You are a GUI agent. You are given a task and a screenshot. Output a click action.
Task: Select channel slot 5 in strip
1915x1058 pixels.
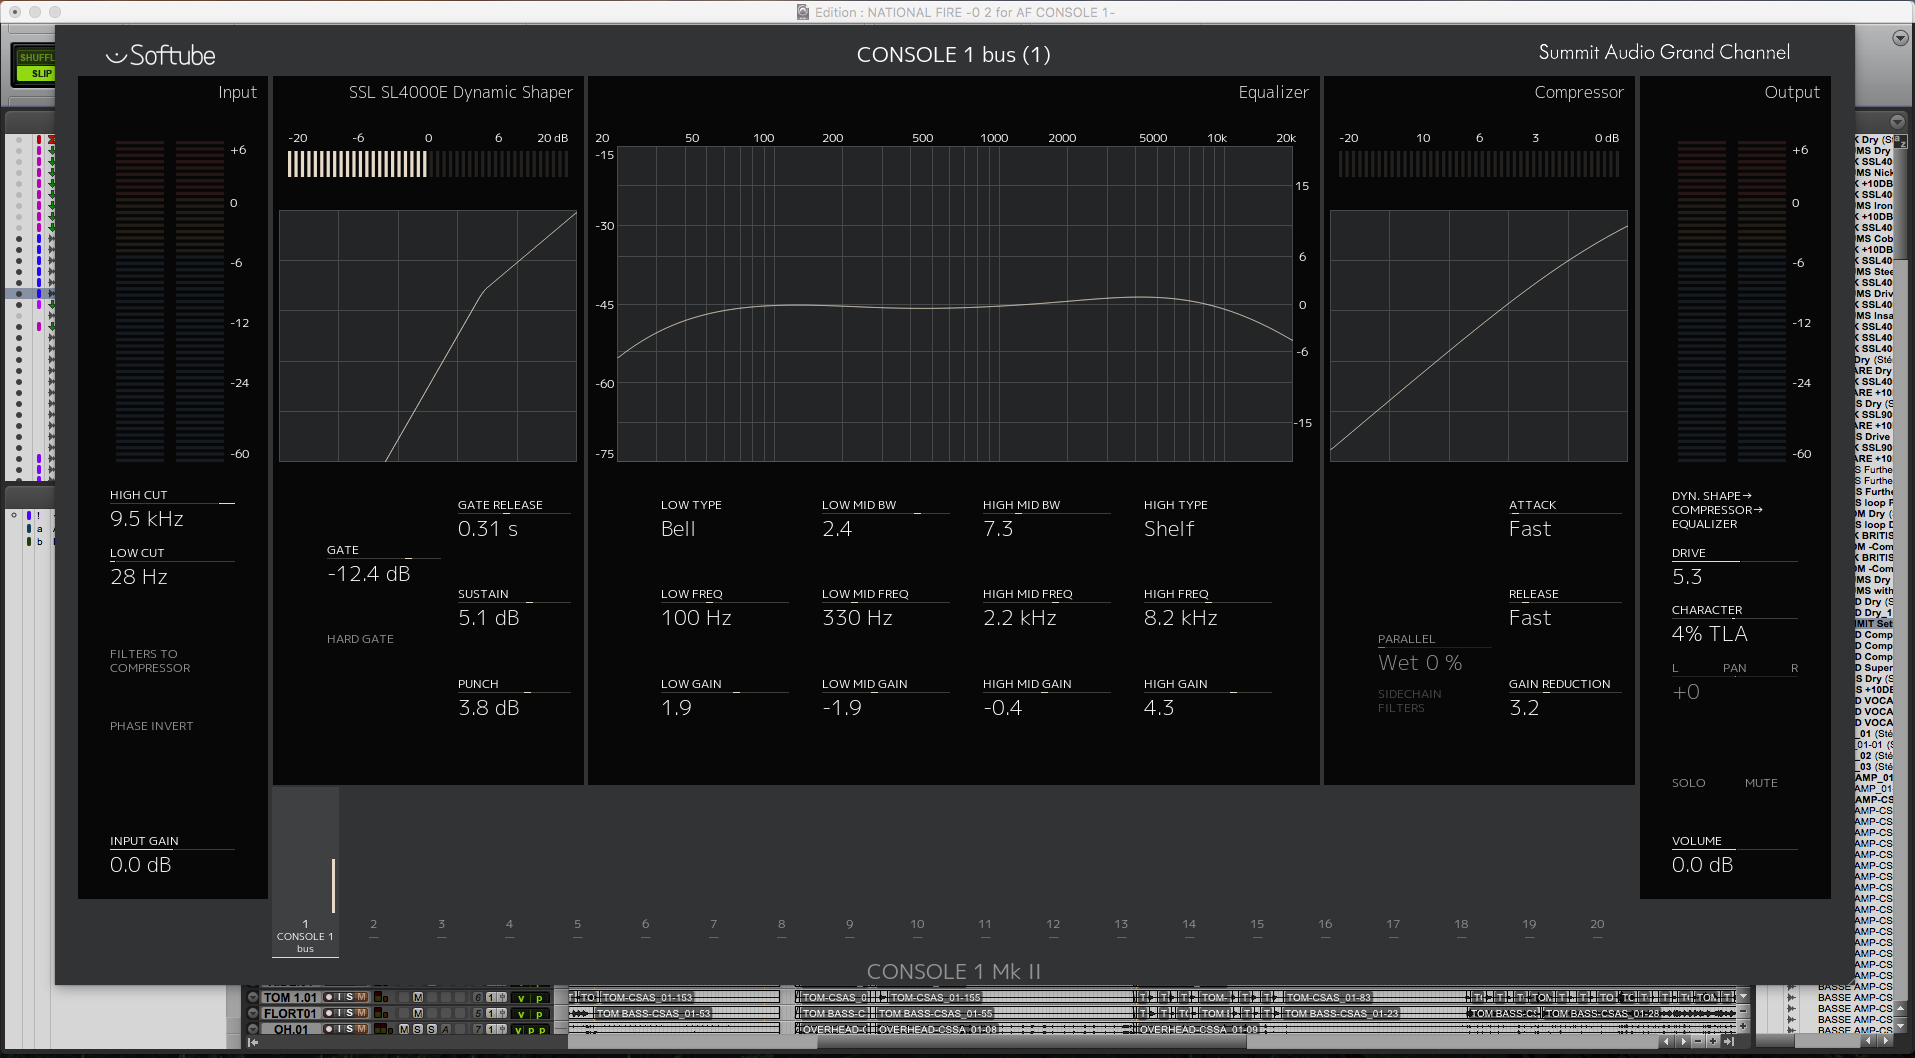click(x=577, y=925)
